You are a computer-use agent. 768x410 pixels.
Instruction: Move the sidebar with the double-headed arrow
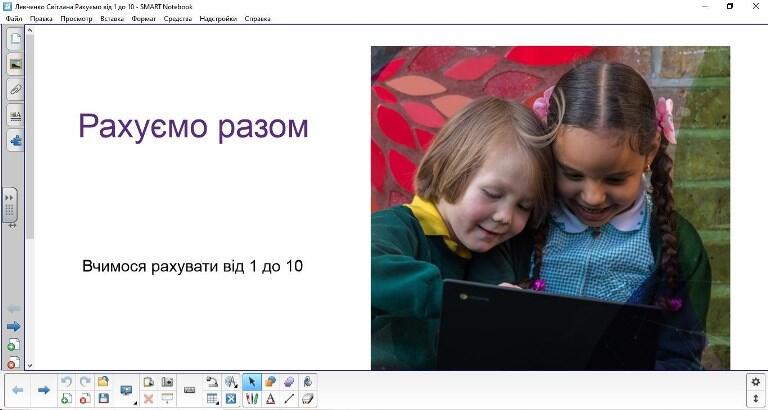point(12,226)
